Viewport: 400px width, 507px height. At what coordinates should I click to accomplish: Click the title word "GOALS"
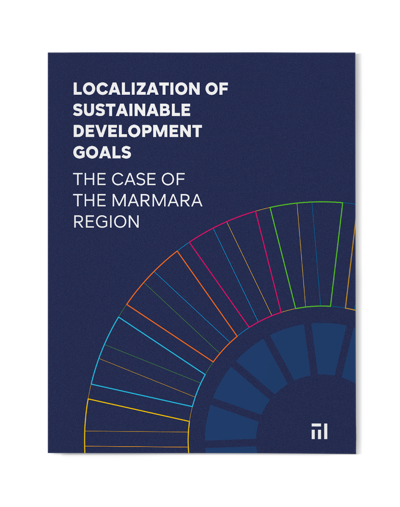pyautogui.click(x=102, y=152)
